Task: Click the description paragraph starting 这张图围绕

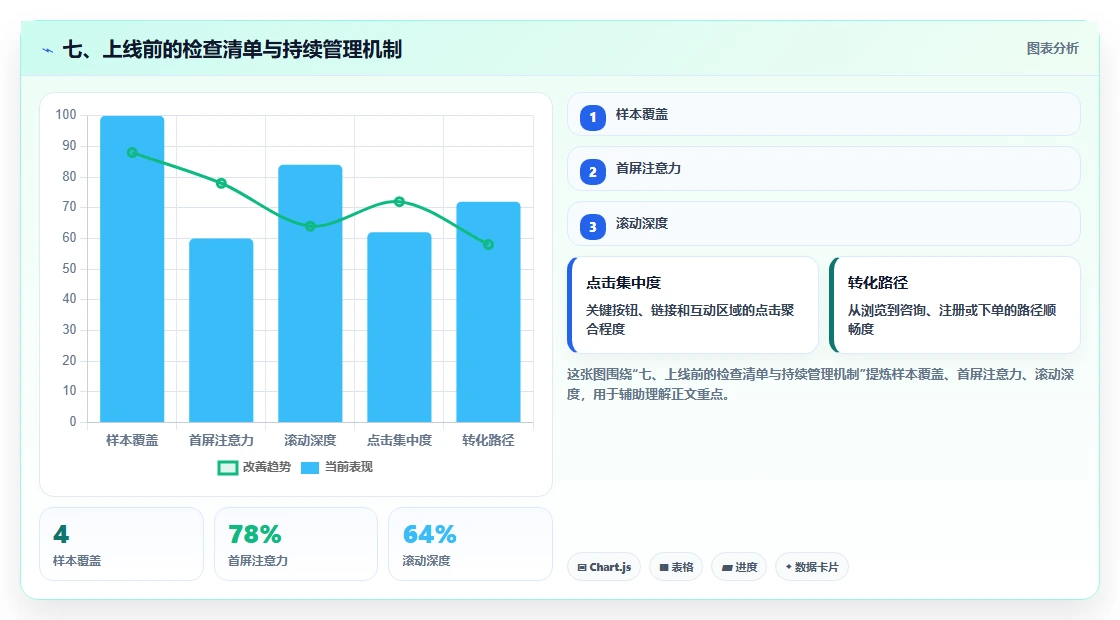Action: point(821,384)
